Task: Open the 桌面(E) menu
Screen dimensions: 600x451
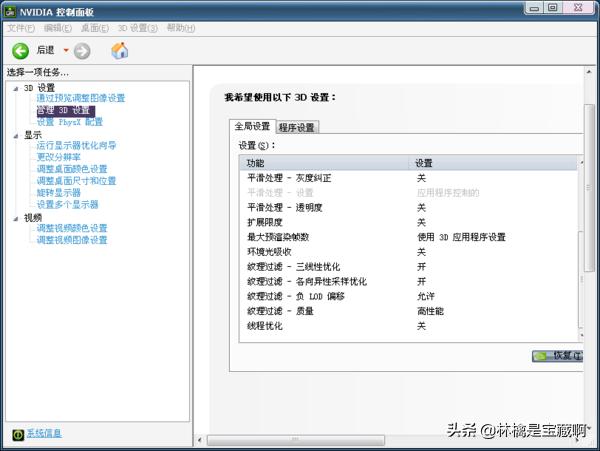Action: (x=95, y=28)
